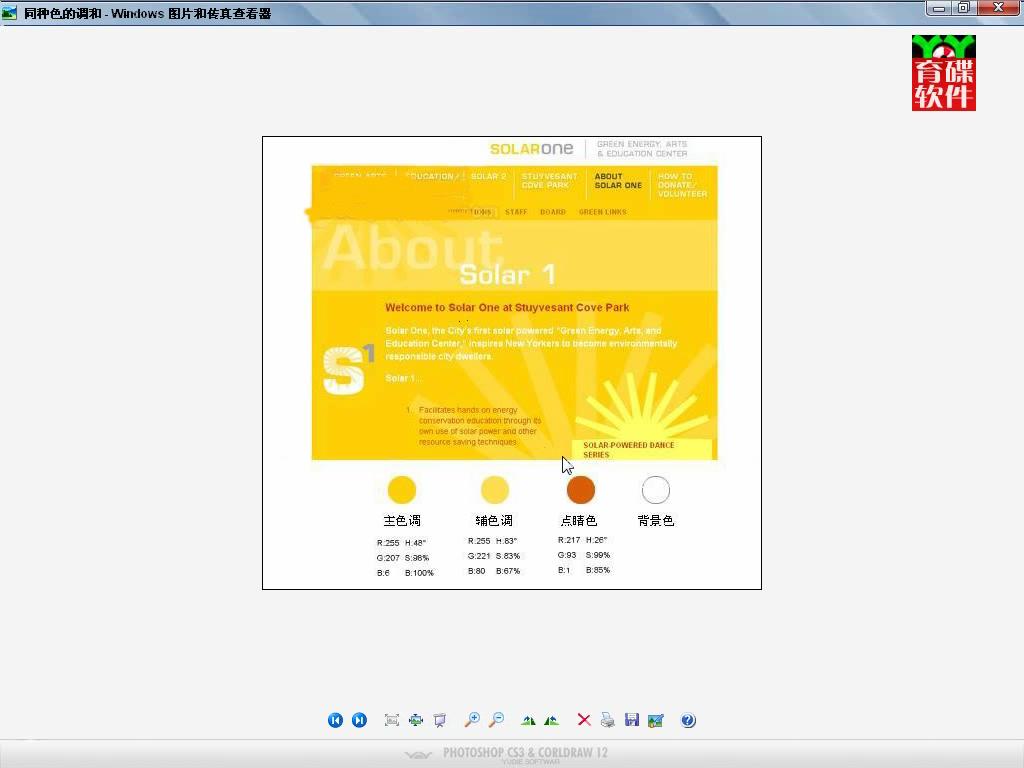
Task: Open the viewer Help
Action: click(688, 720)
